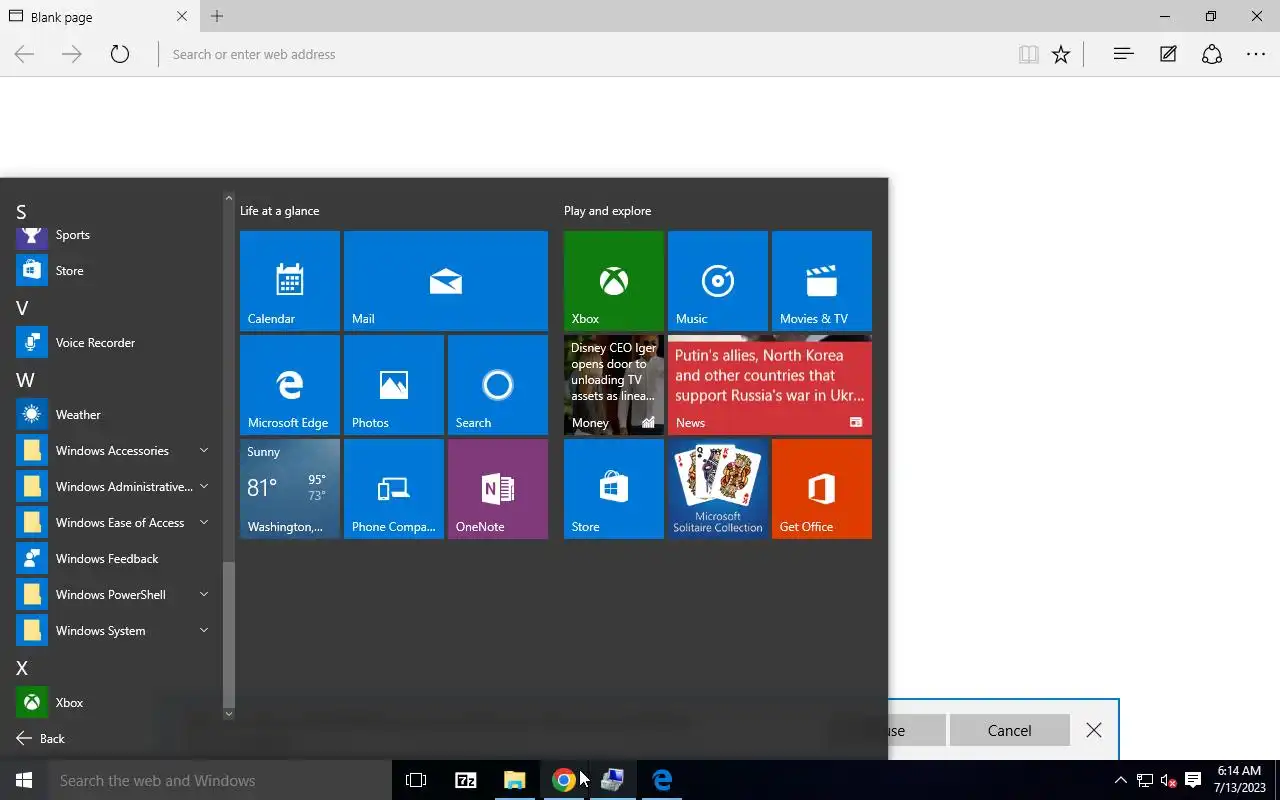
Task: Open Edge More actions menu
Action: [x=1256, y=55]
